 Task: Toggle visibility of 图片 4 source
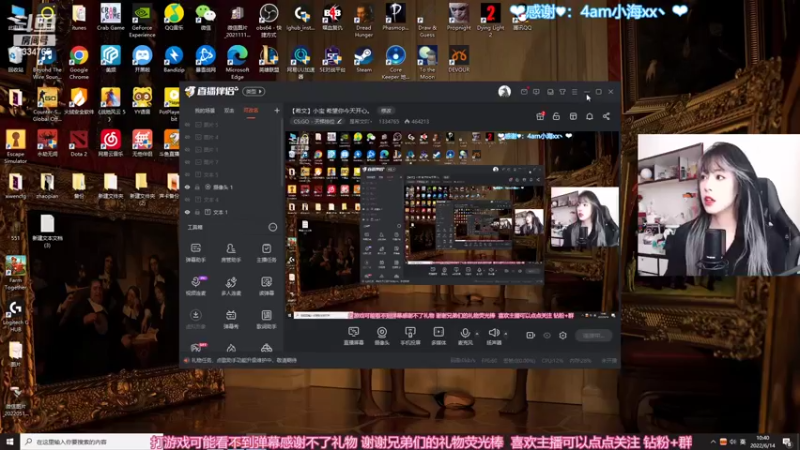click(187, 137)
